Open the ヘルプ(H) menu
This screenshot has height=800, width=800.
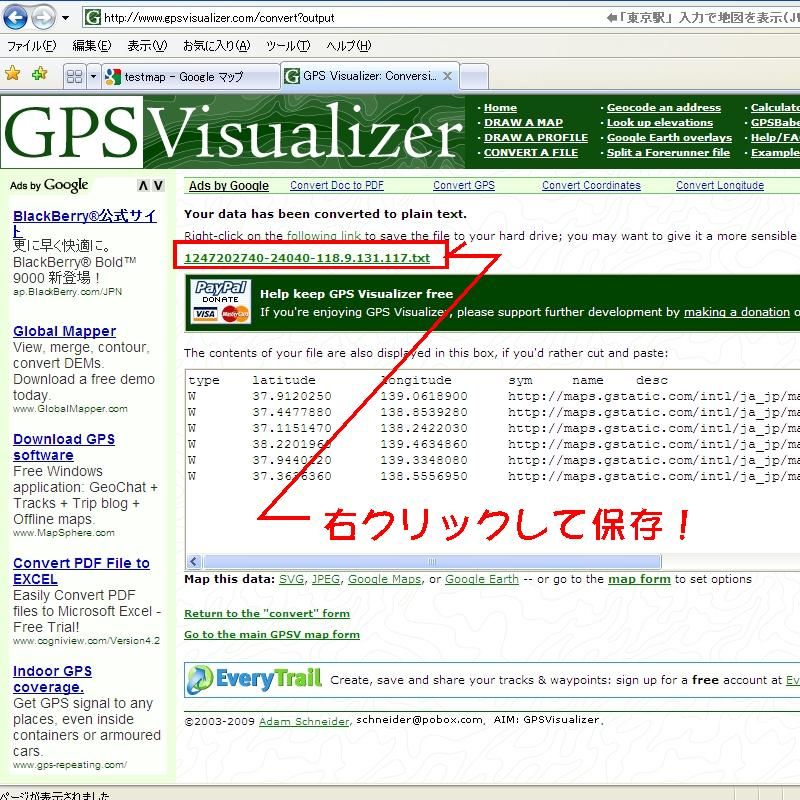pyautogui.click(x=349, y=46)
